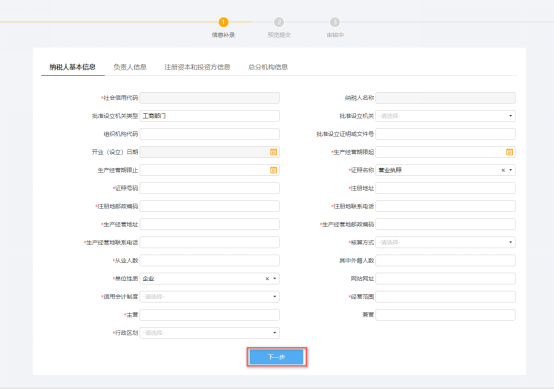Viewport: 554px width, 389px height.
Task: Focus the 批准设立证明或文件号 input
Action: point(445,134)
